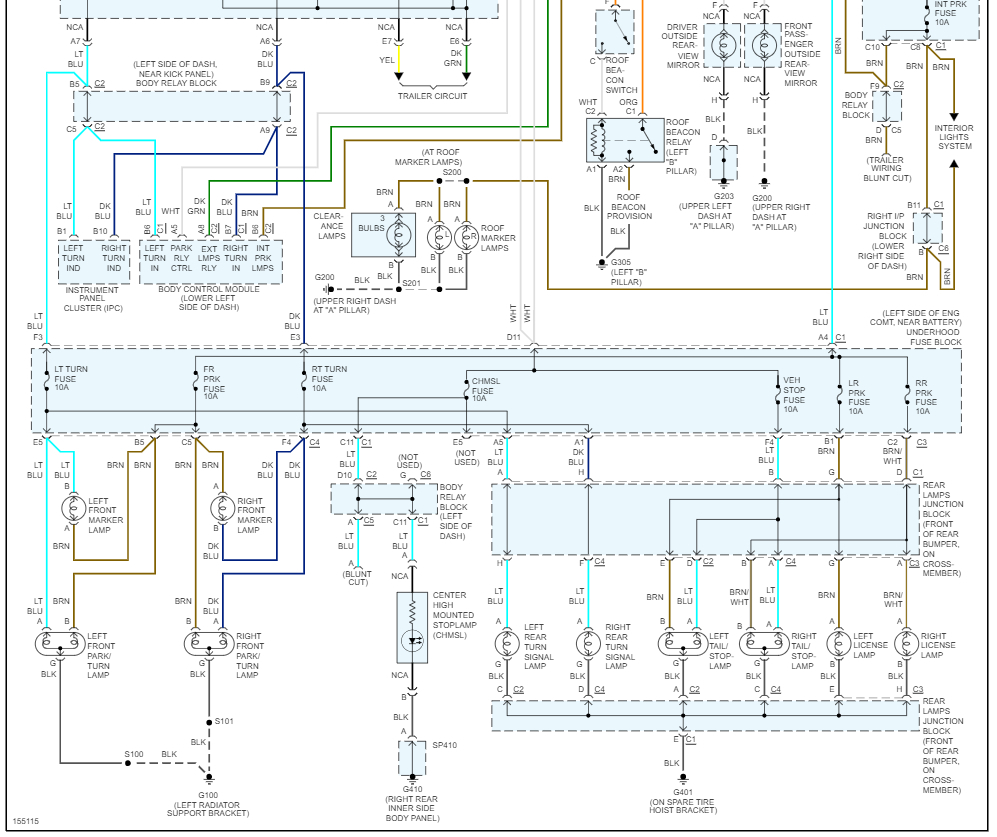The image size is (997, 837).
Task: Click the INT PRK FUSE 10A label
Action: (x=950, y=13)
